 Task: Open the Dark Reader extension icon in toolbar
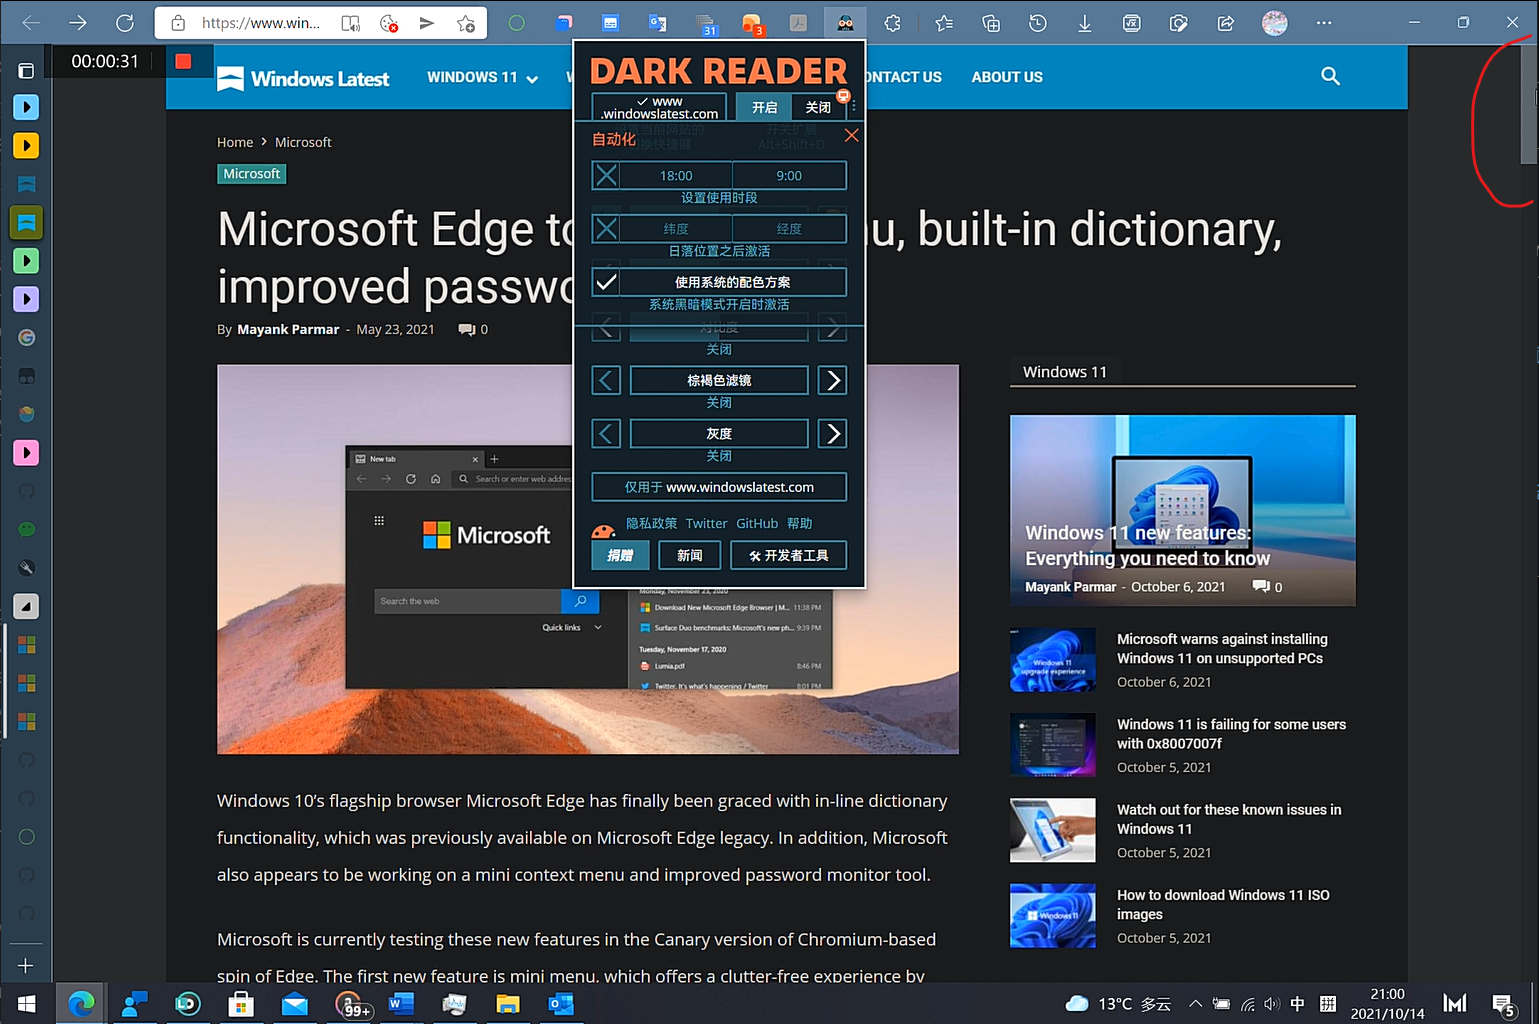pos(845,22)
